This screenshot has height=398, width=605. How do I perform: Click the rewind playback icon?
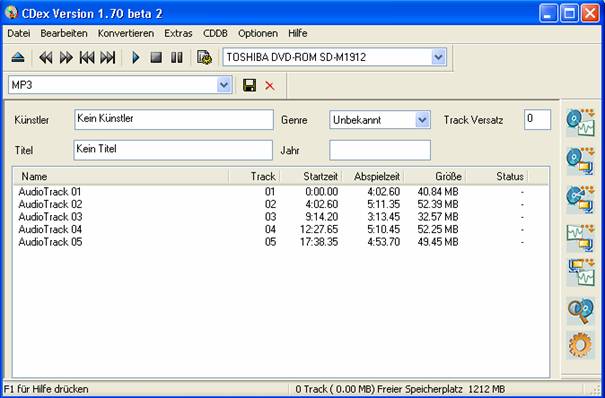(46, 58)
